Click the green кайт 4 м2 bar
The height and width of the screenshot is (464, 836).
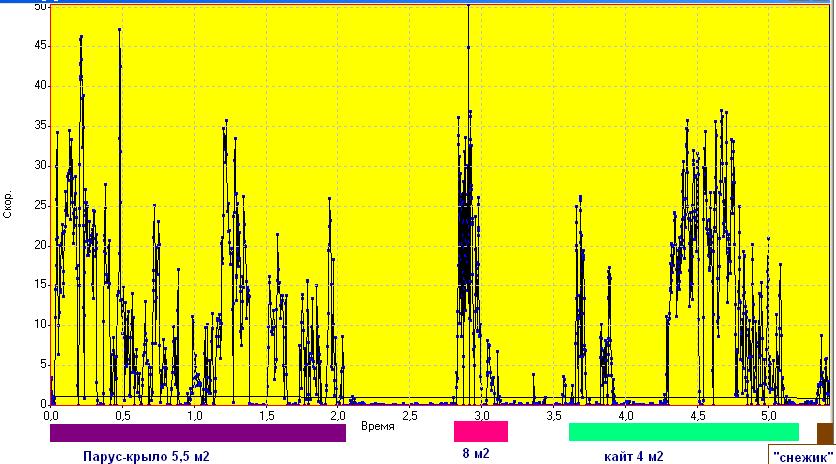683,432
